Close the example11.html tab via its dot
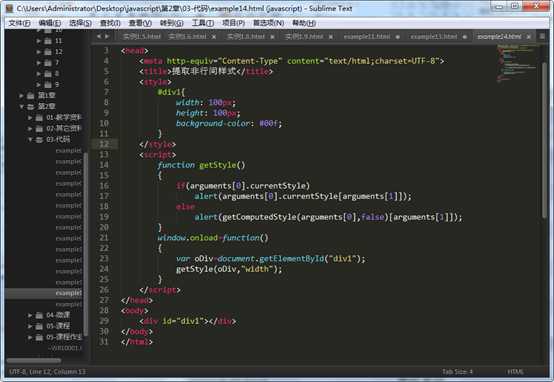Viewport: 554px width, 382px height. tap(397, 37)
